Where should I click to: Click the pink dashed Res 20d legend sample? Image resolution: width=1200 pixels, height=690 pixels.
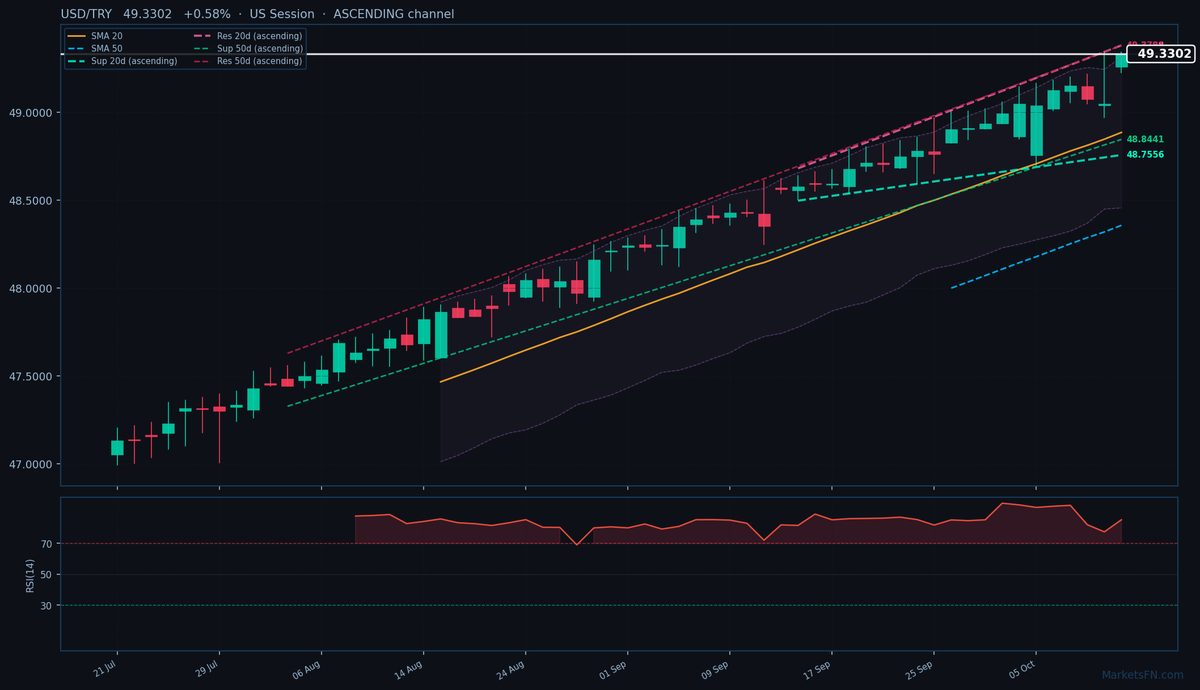click(x=202, y=36)
